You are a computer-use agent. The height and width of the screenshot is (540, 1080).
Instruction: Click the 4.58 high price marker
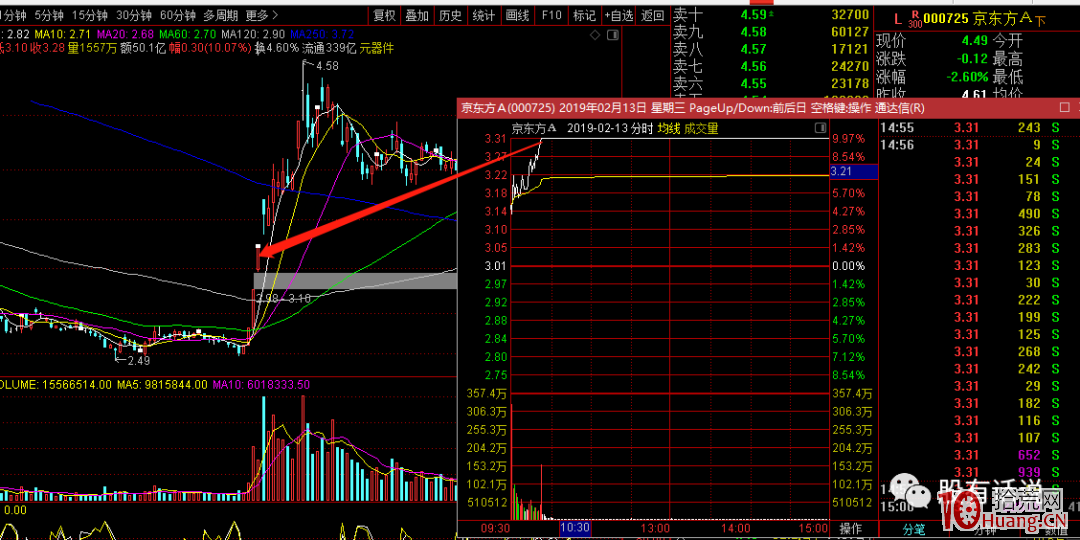[326, 66]
